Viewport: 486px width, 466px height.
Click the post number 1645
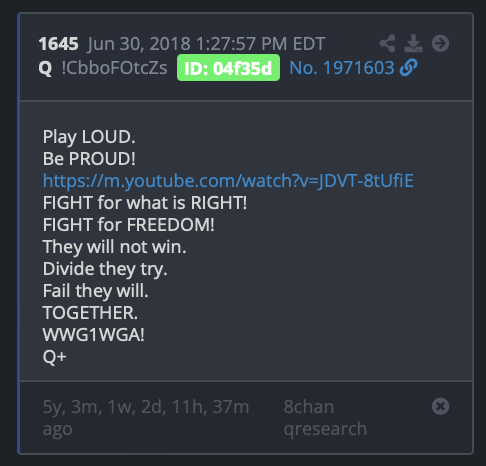point(58,44)
